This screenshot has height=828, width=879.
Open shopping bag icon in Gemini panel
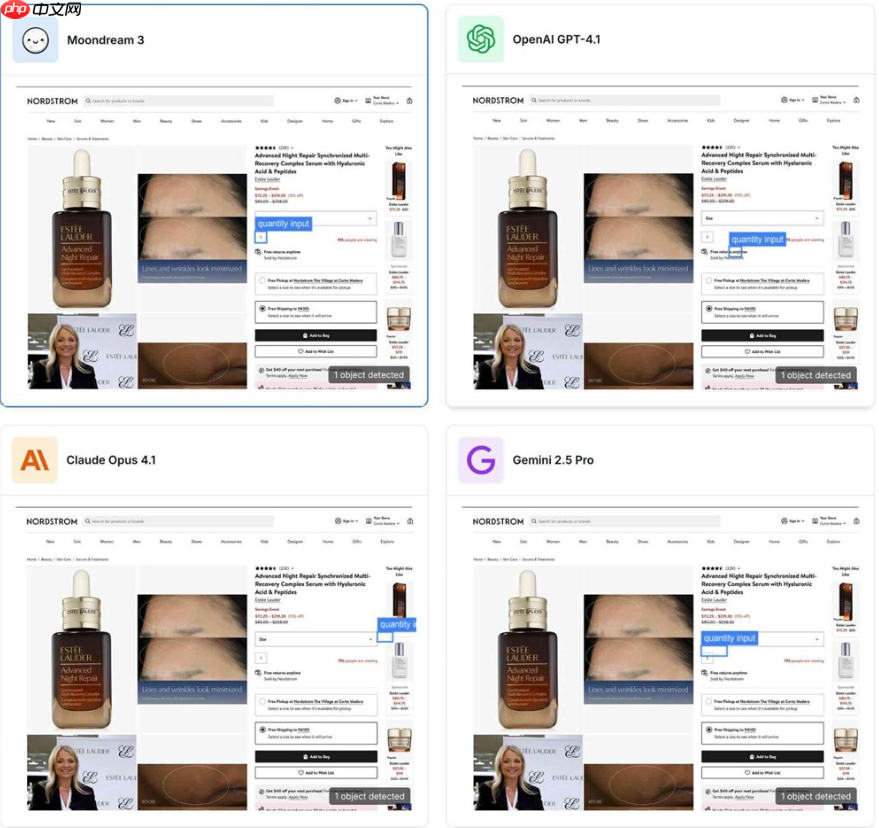click(856, 521)
